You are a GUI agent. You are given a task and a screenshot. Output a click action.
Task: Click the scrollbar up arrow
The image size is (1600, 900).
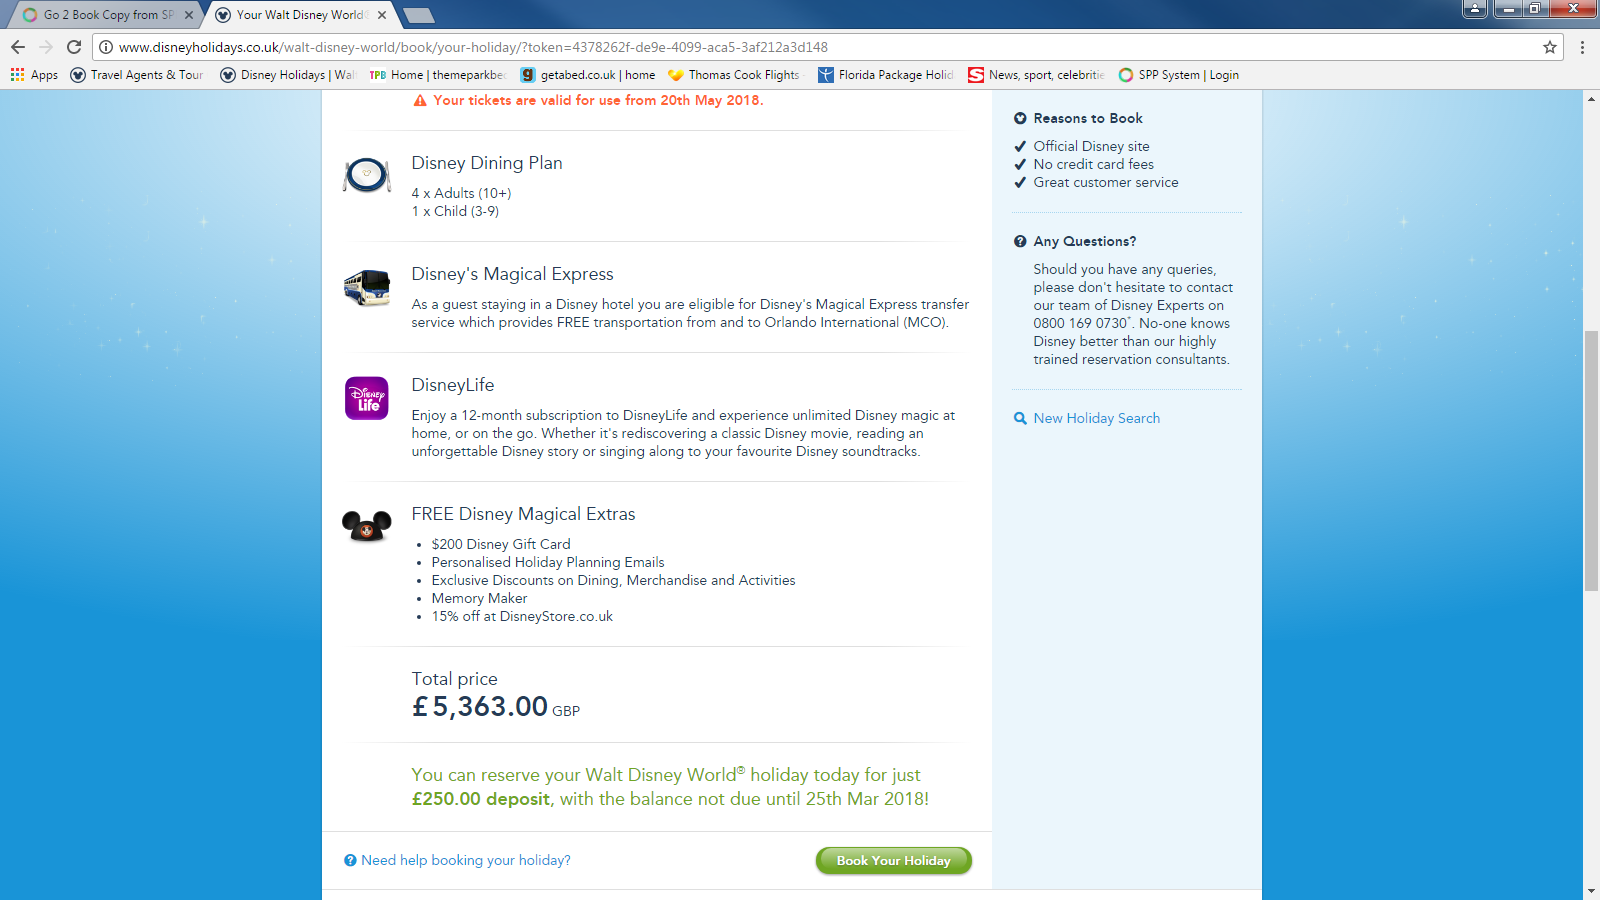click(1591, 98)
